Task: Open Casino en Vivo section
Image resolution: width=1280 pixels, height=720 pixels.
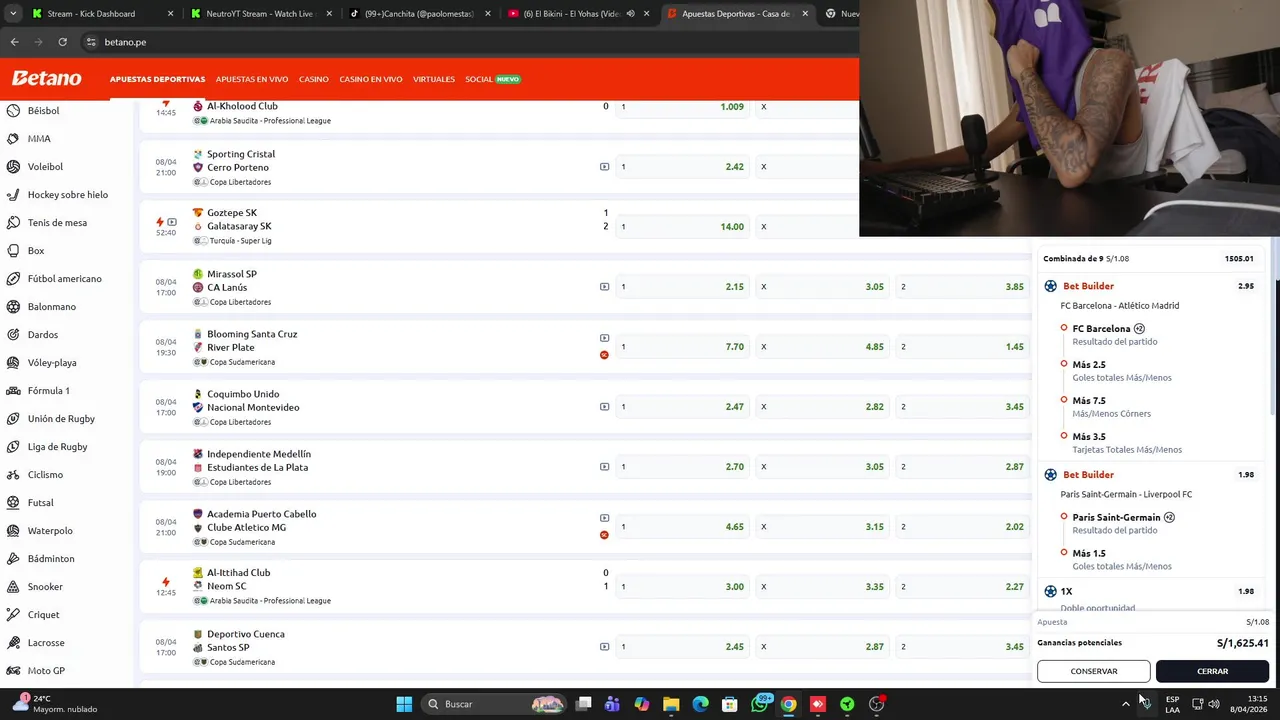Action: [x=371, y=79]
